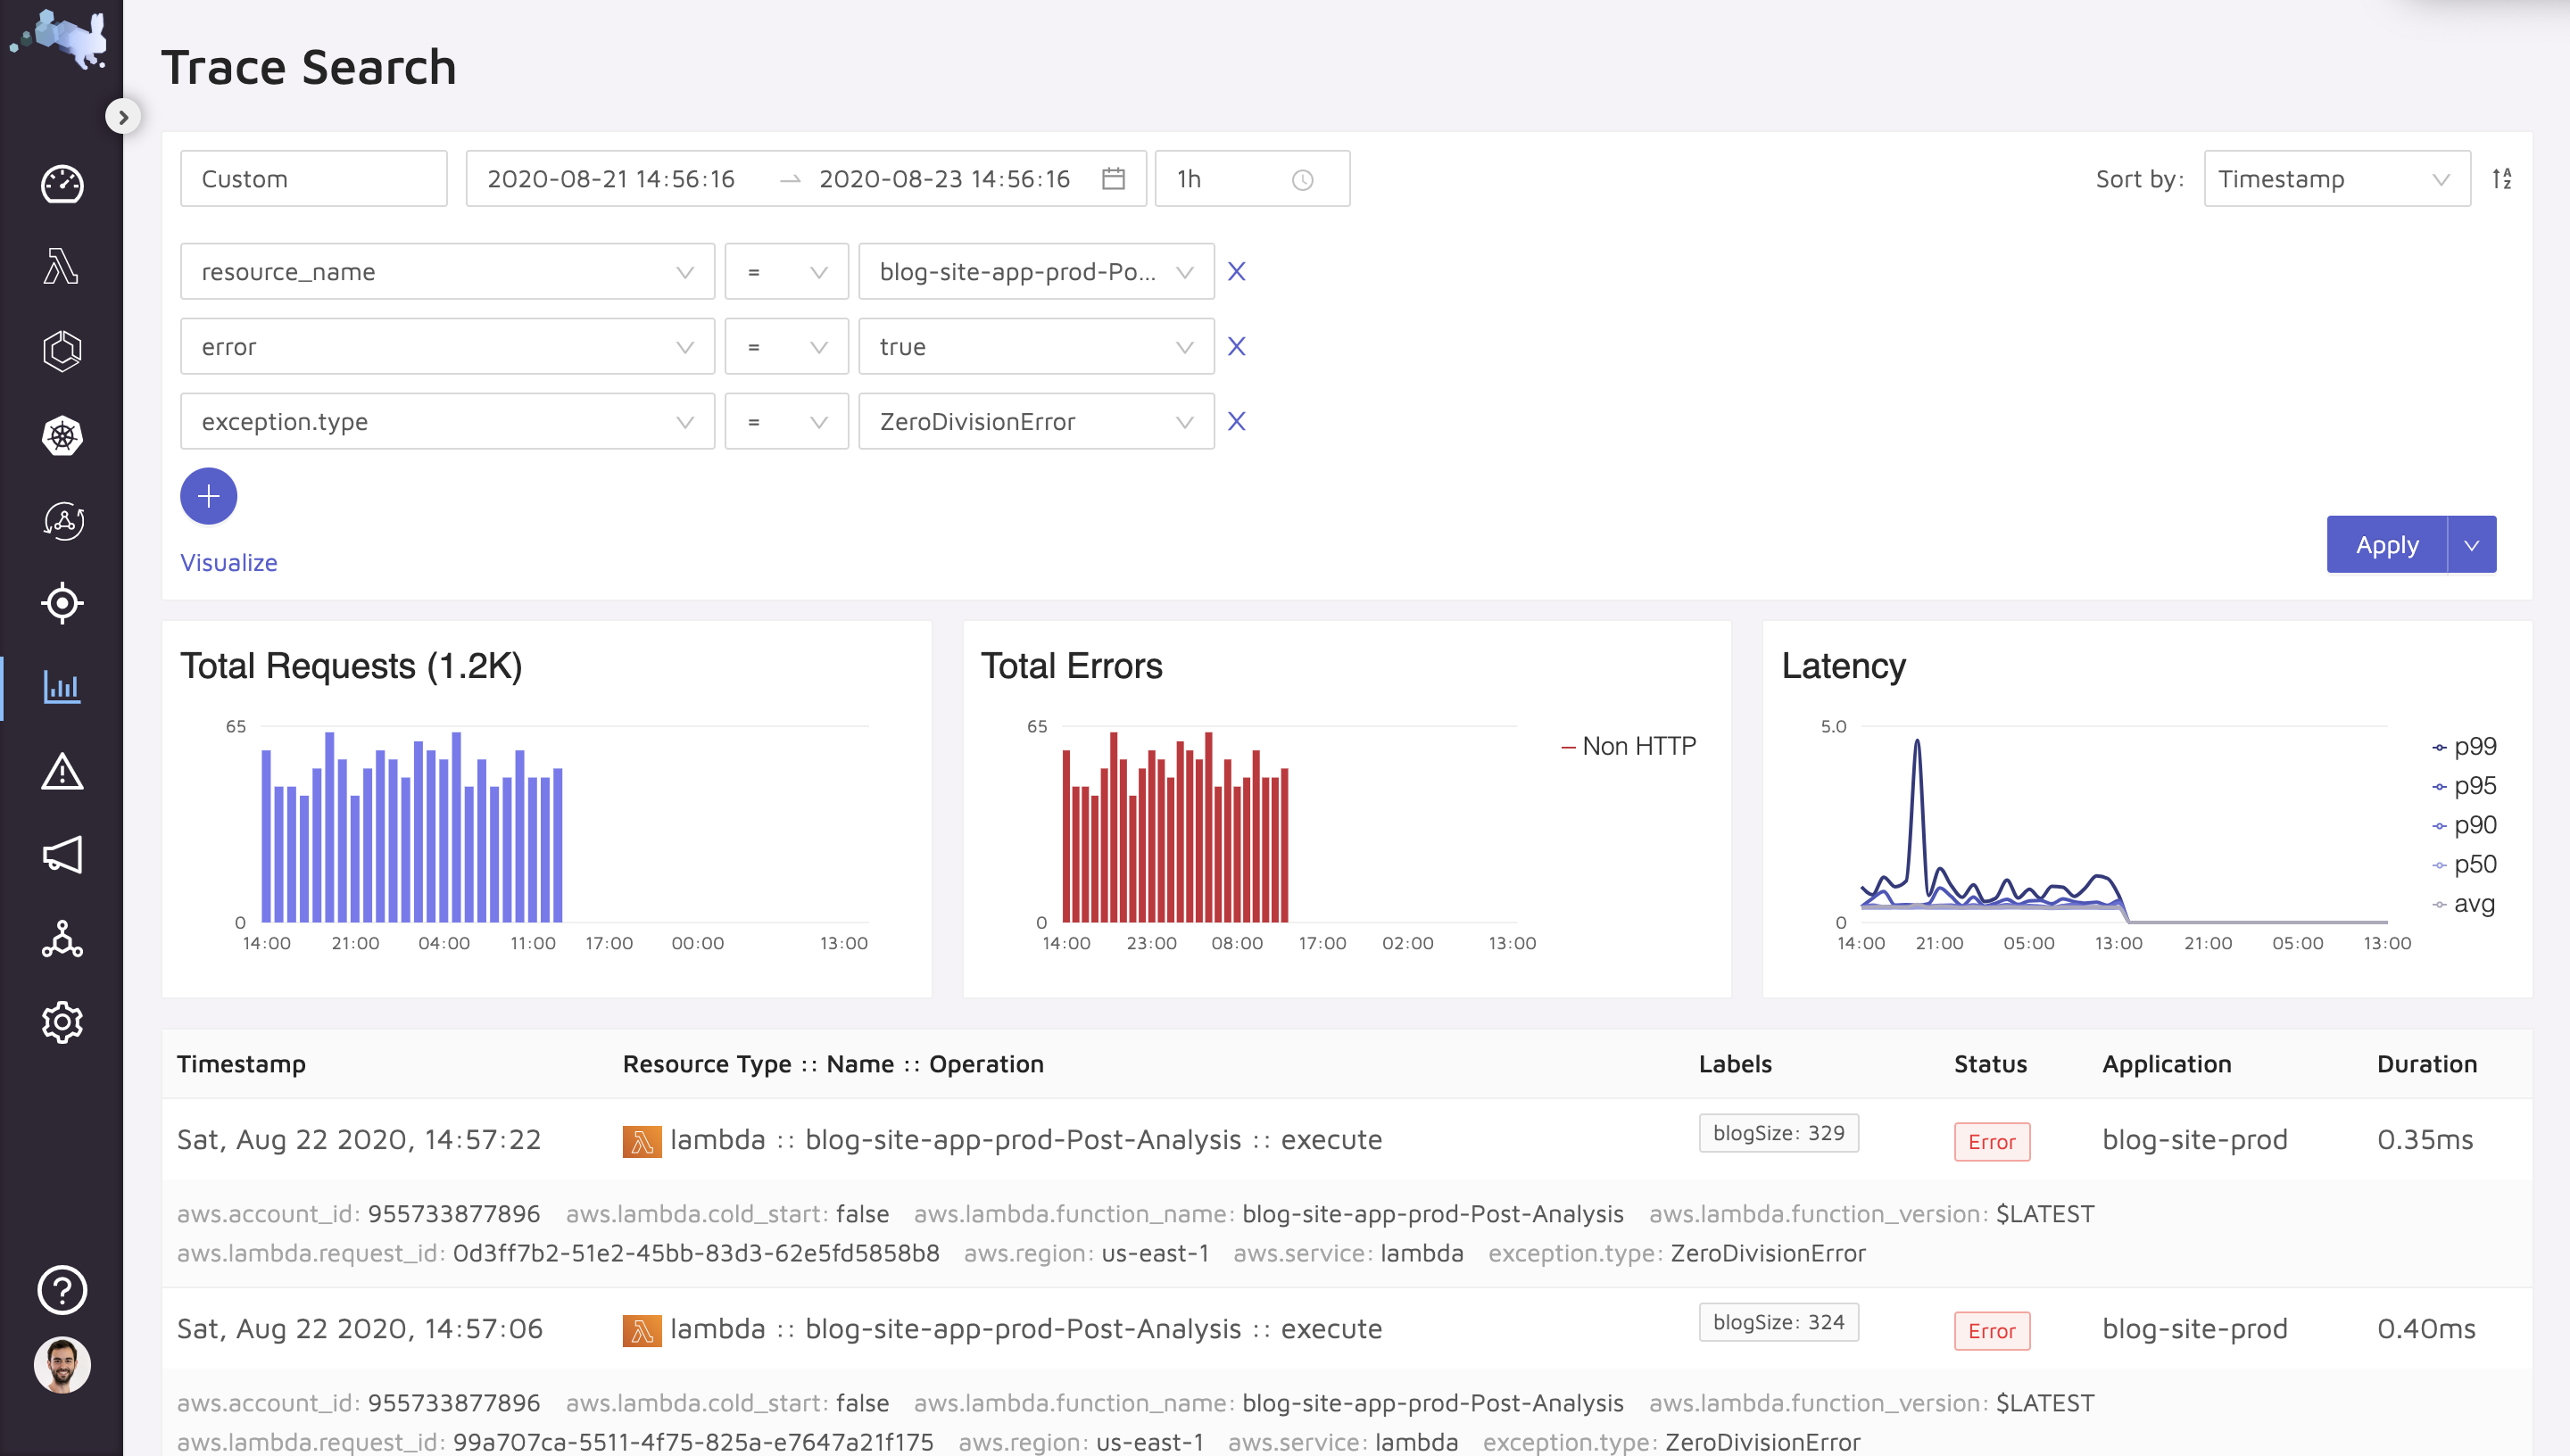
Task: Click the help question mark icon
Action: tap(62, 1290)
